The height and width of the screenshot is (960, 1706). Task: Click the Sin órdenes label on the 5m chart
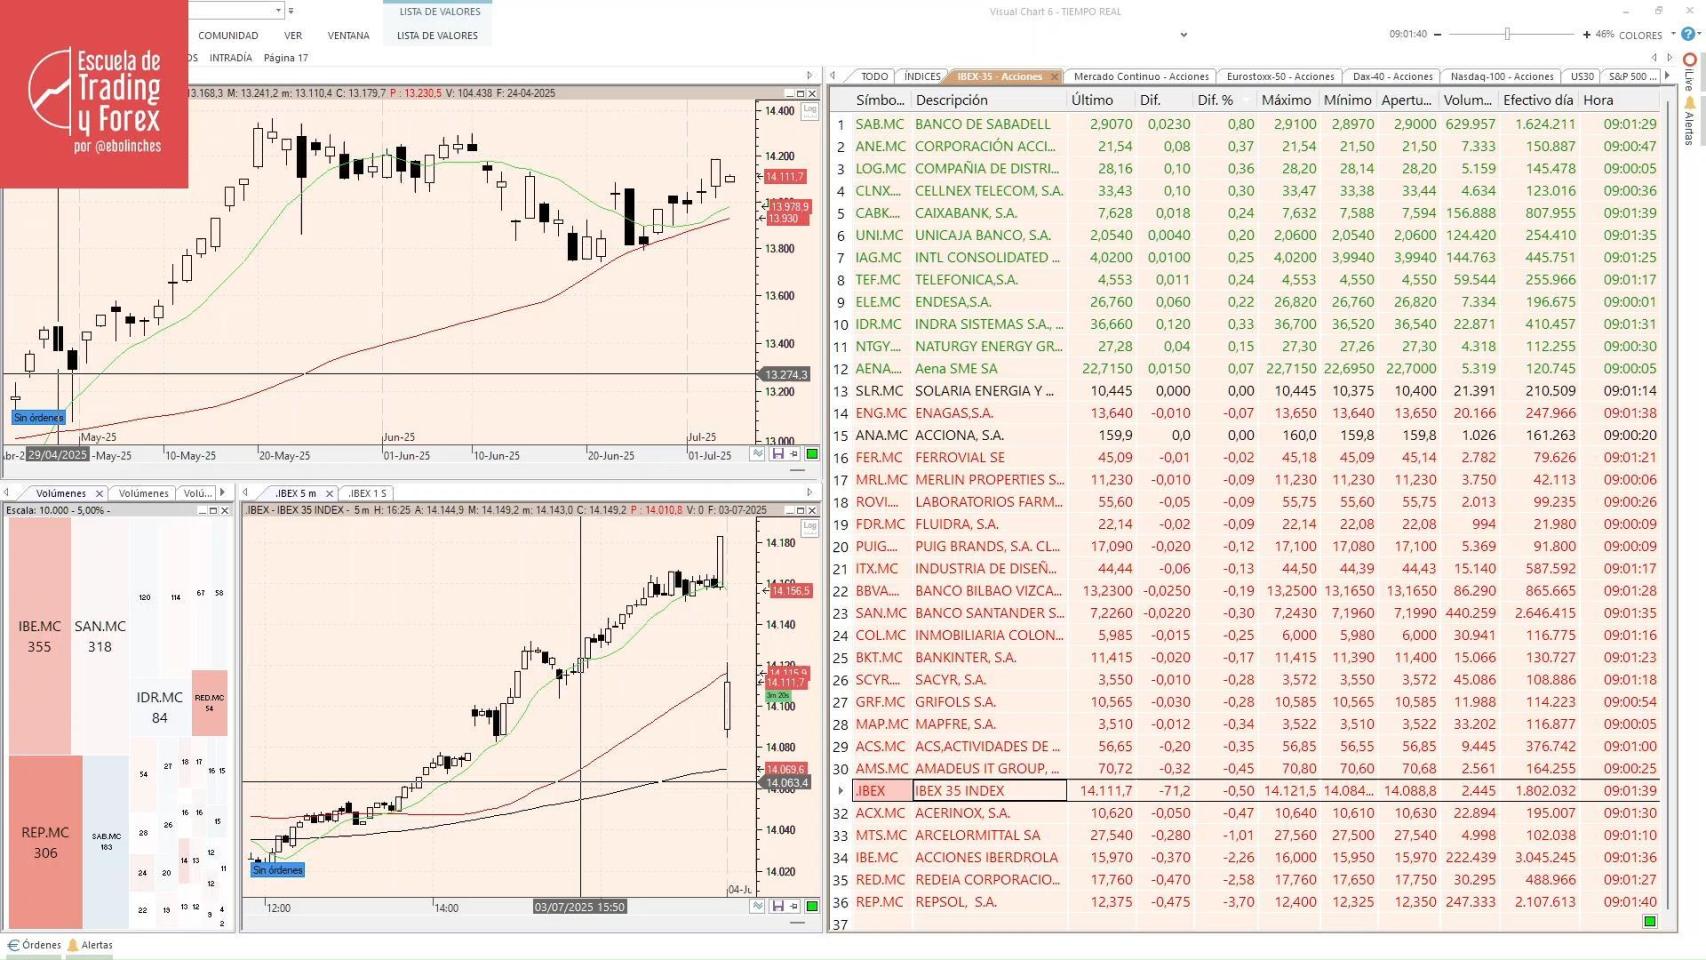pyautogui.click(x=276, y=870)
